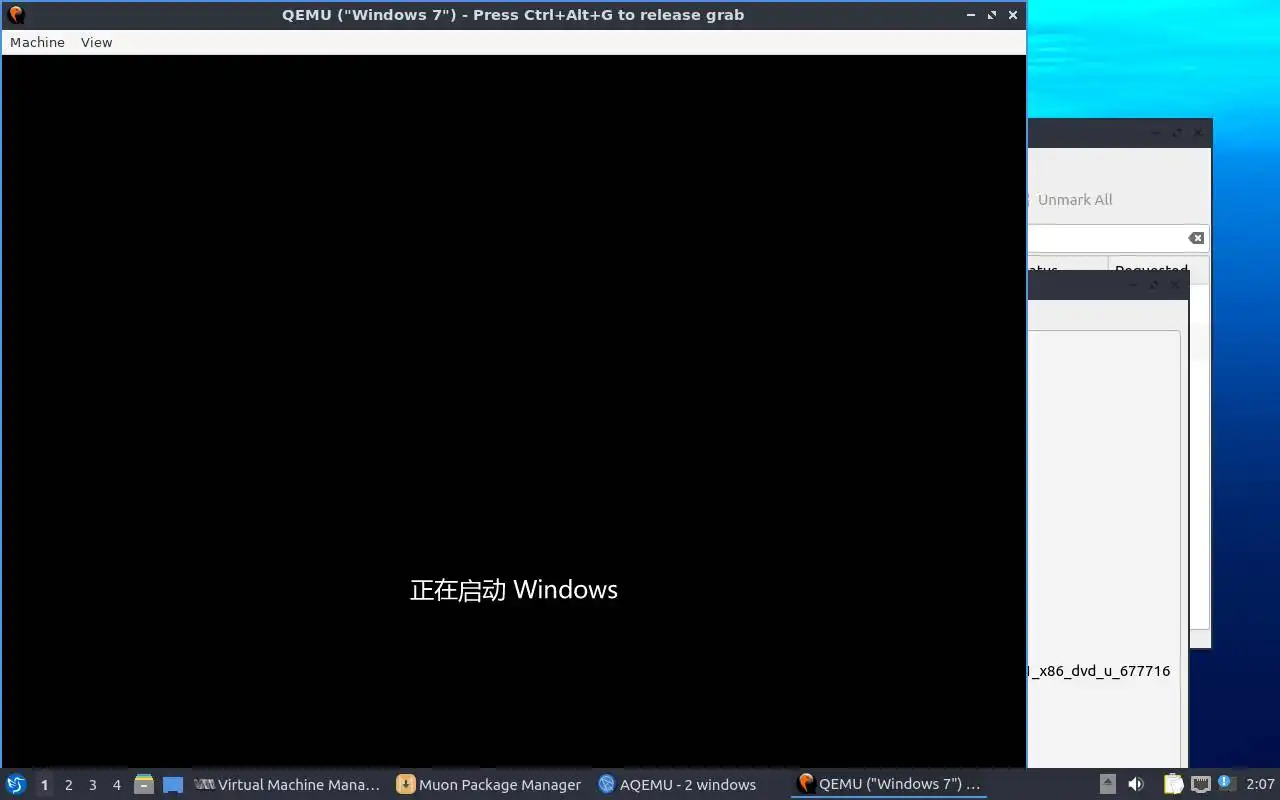
Task: Open the file manager launcher icon
Action: [x=144, y=784]
